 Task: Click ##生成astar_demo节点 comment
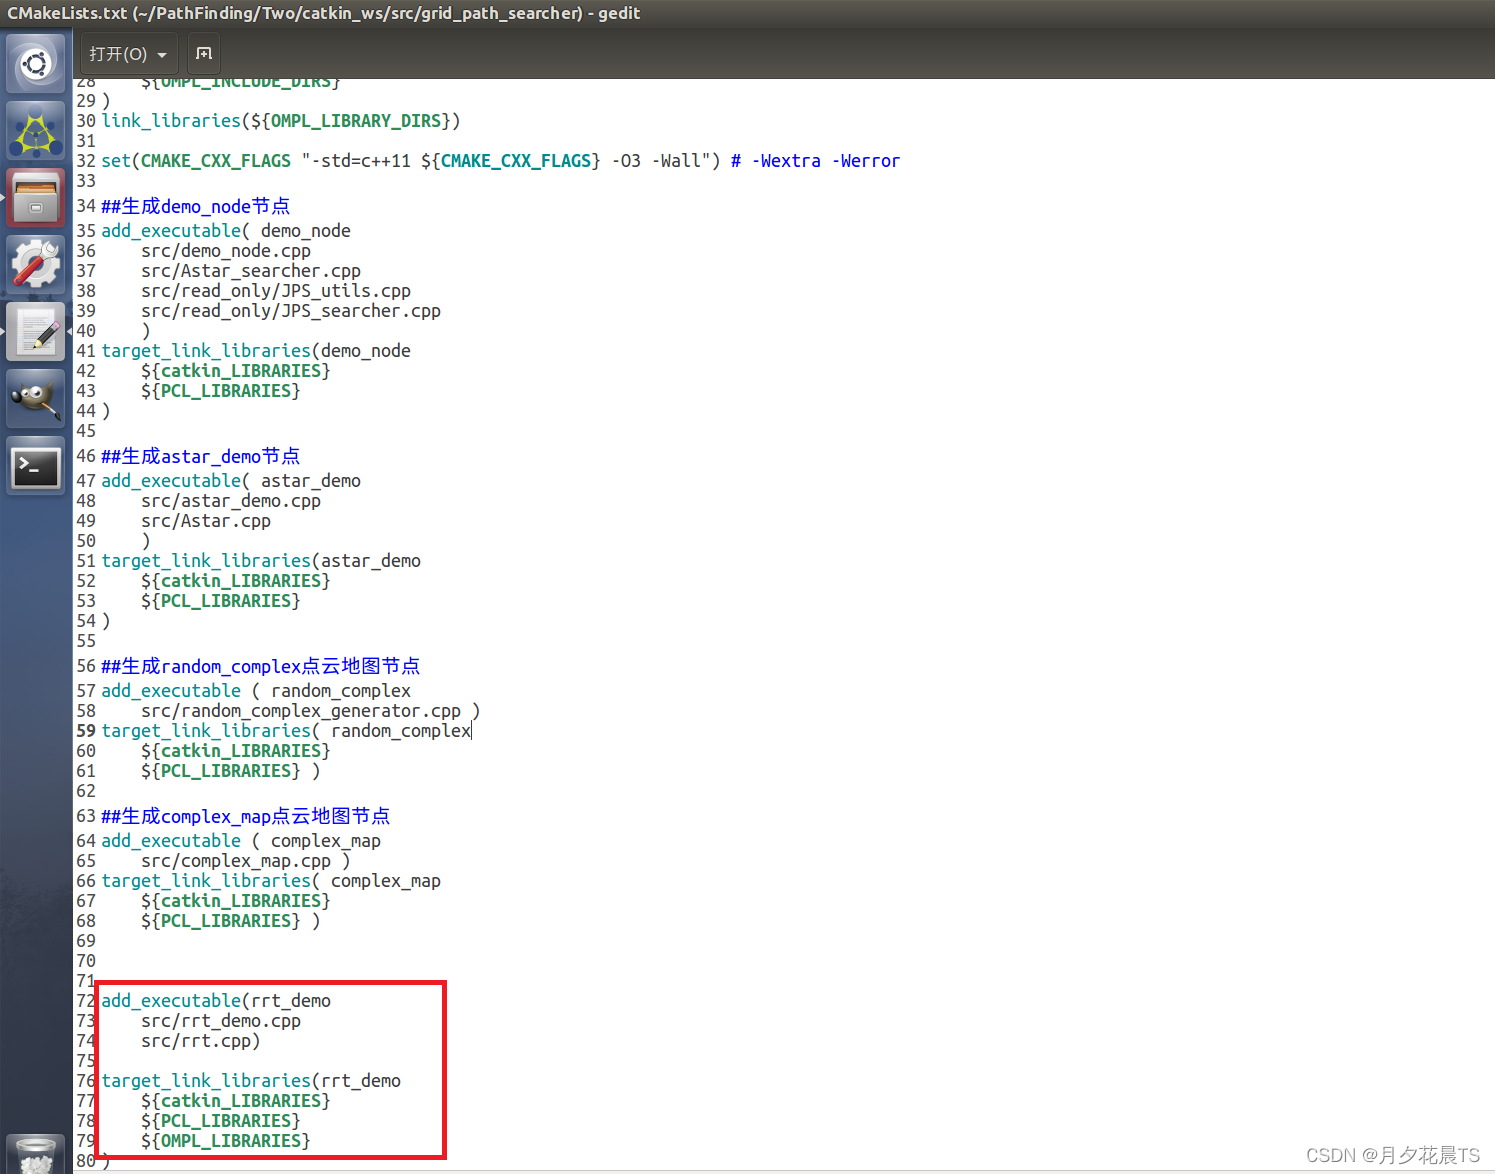pyautogui.click(x=201, y=456)
